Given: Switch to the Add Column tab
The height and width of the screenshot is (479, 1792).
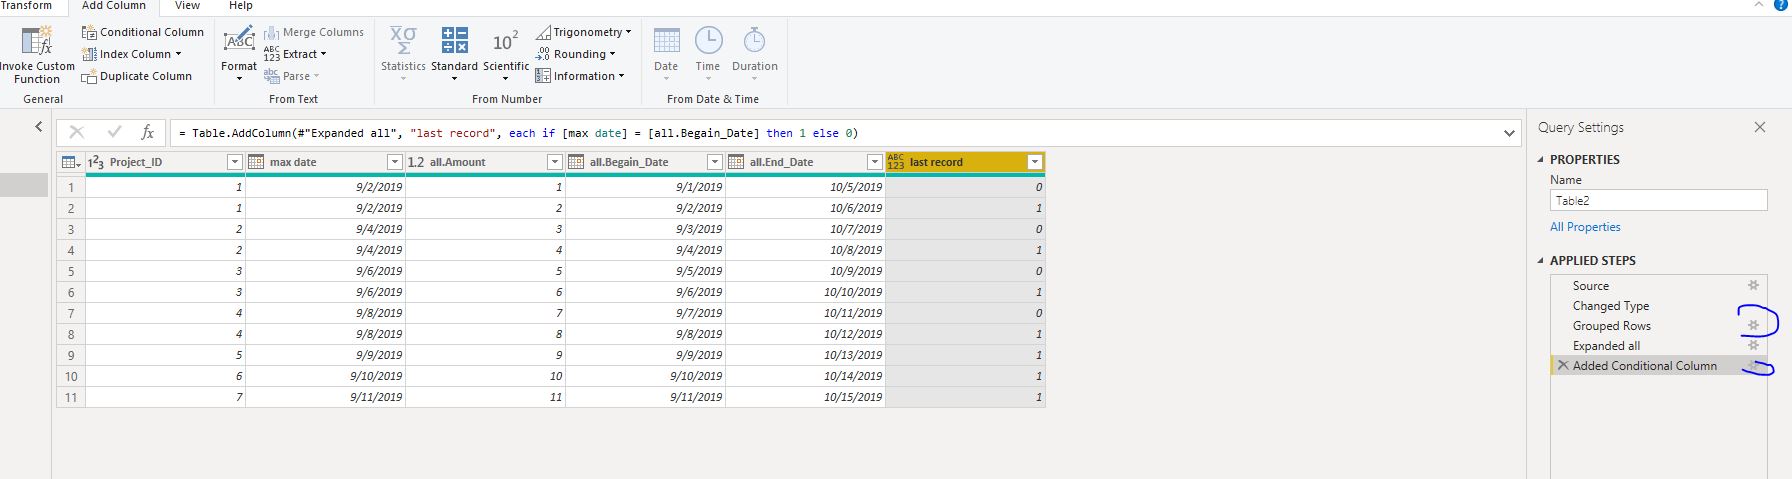Looking at the screenshot, I should coord(113,6).
